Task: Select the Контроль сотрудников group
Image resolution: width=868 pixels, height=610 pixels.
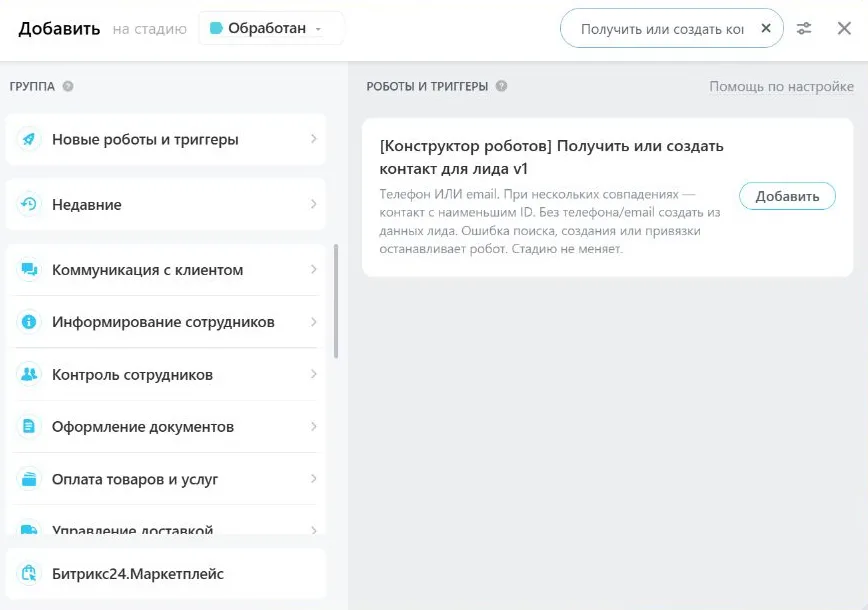Action: [x=166, y=374]
